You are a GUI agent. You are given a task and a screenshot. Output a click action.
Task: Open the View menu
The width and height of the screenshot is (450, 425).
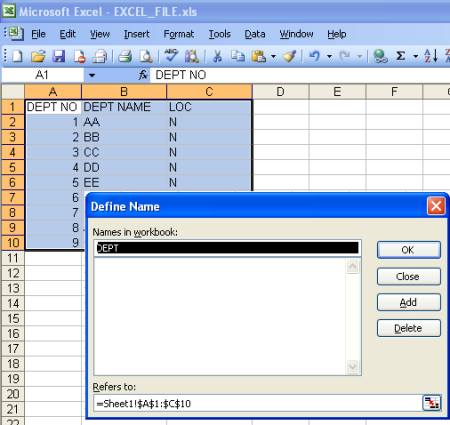(x=100, y=34)
